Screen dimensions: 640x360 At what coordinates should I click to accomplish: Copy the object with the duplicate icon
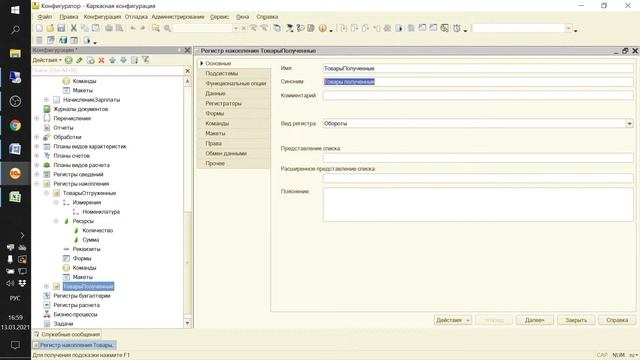[x=91, y=60]
